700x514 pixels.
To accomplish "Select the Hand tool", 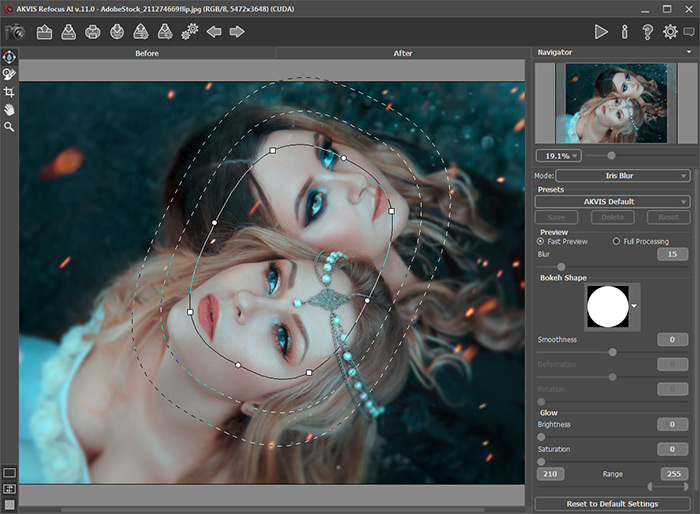I will (x=9, y=109).
